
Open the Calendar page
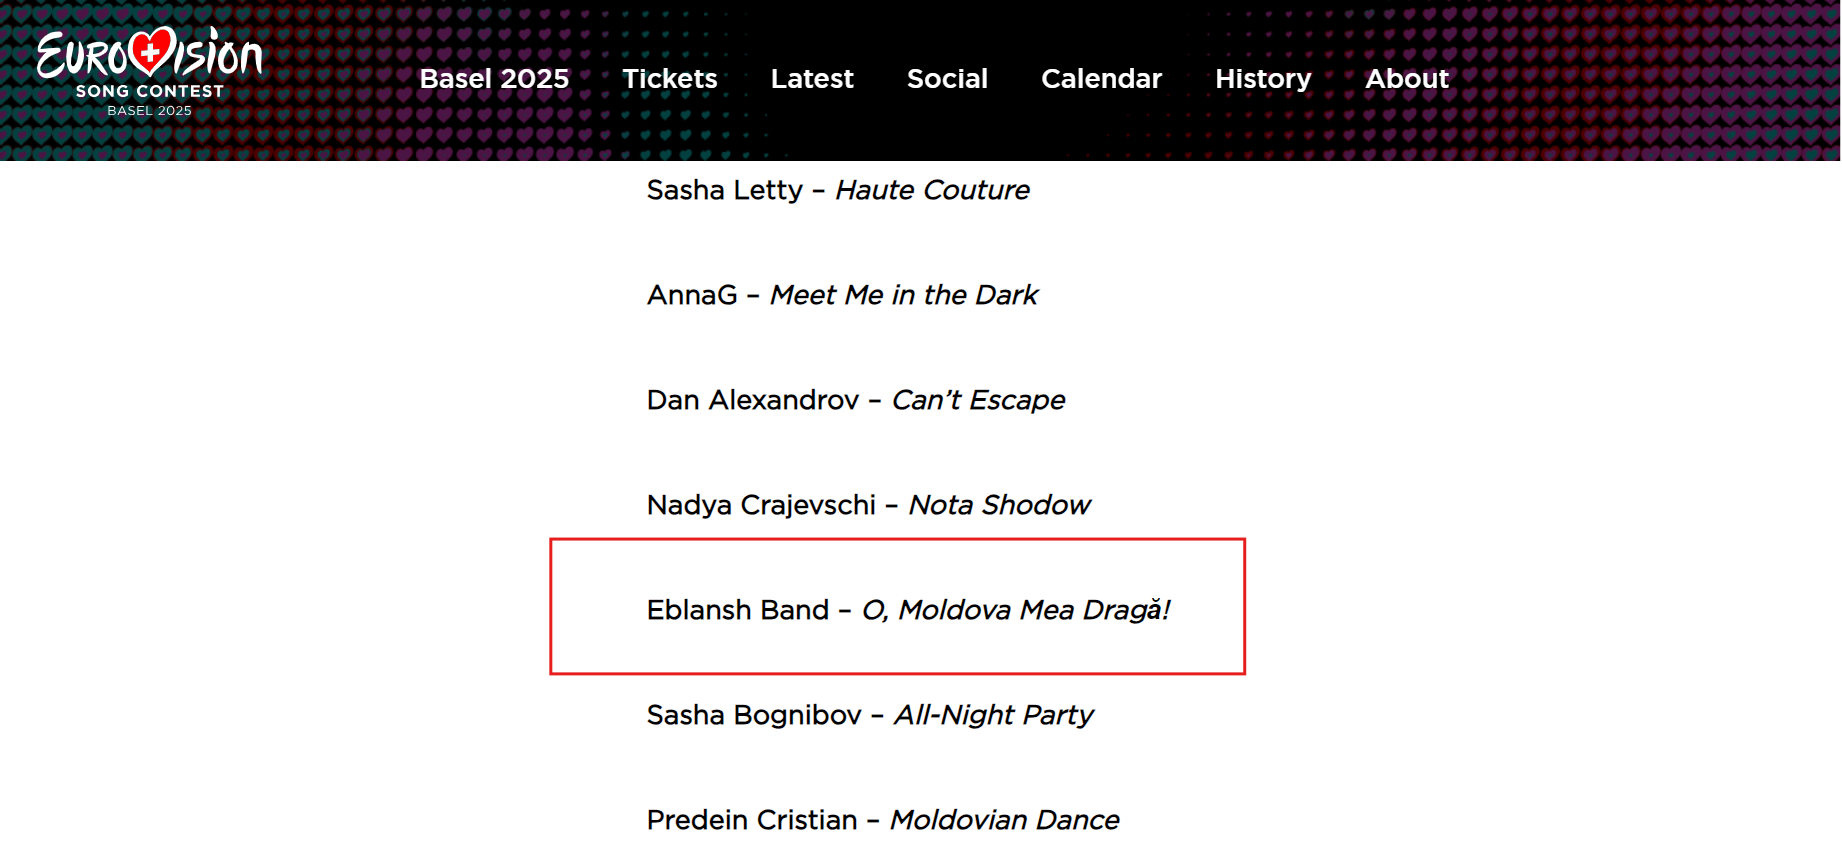point(1101,79)
